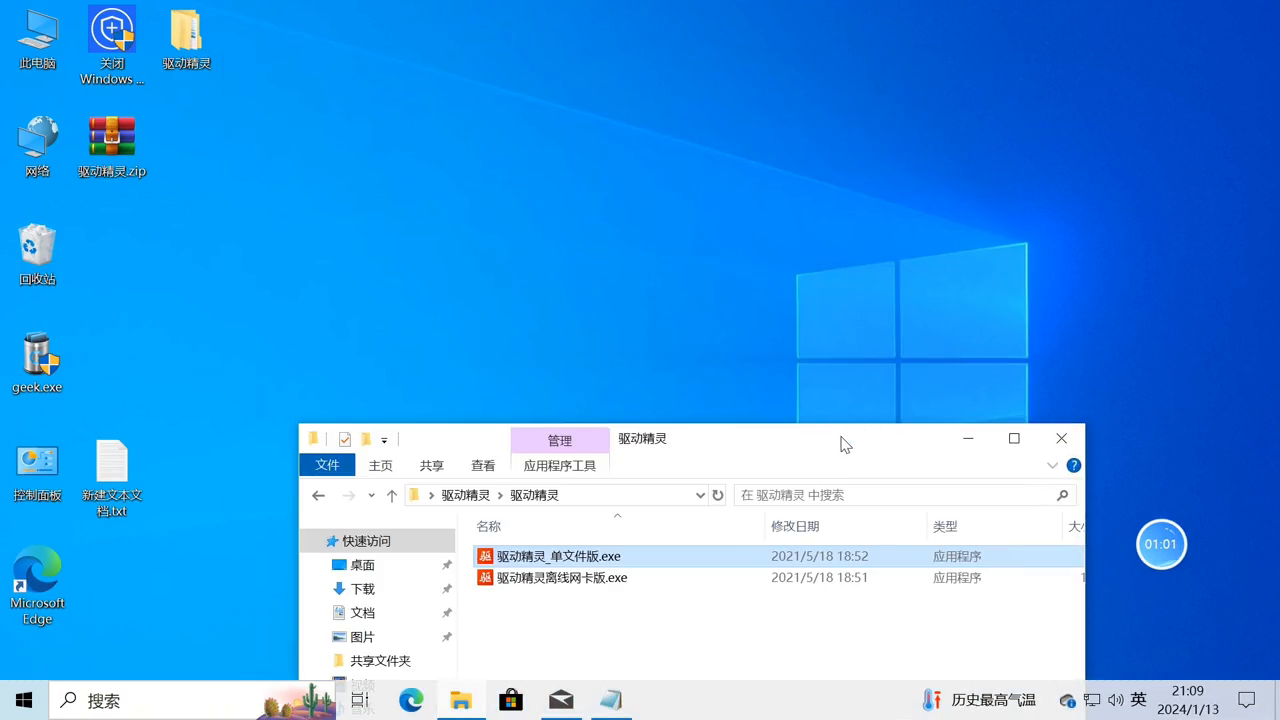Open Explorer help question mark icon

[1074, 465]
